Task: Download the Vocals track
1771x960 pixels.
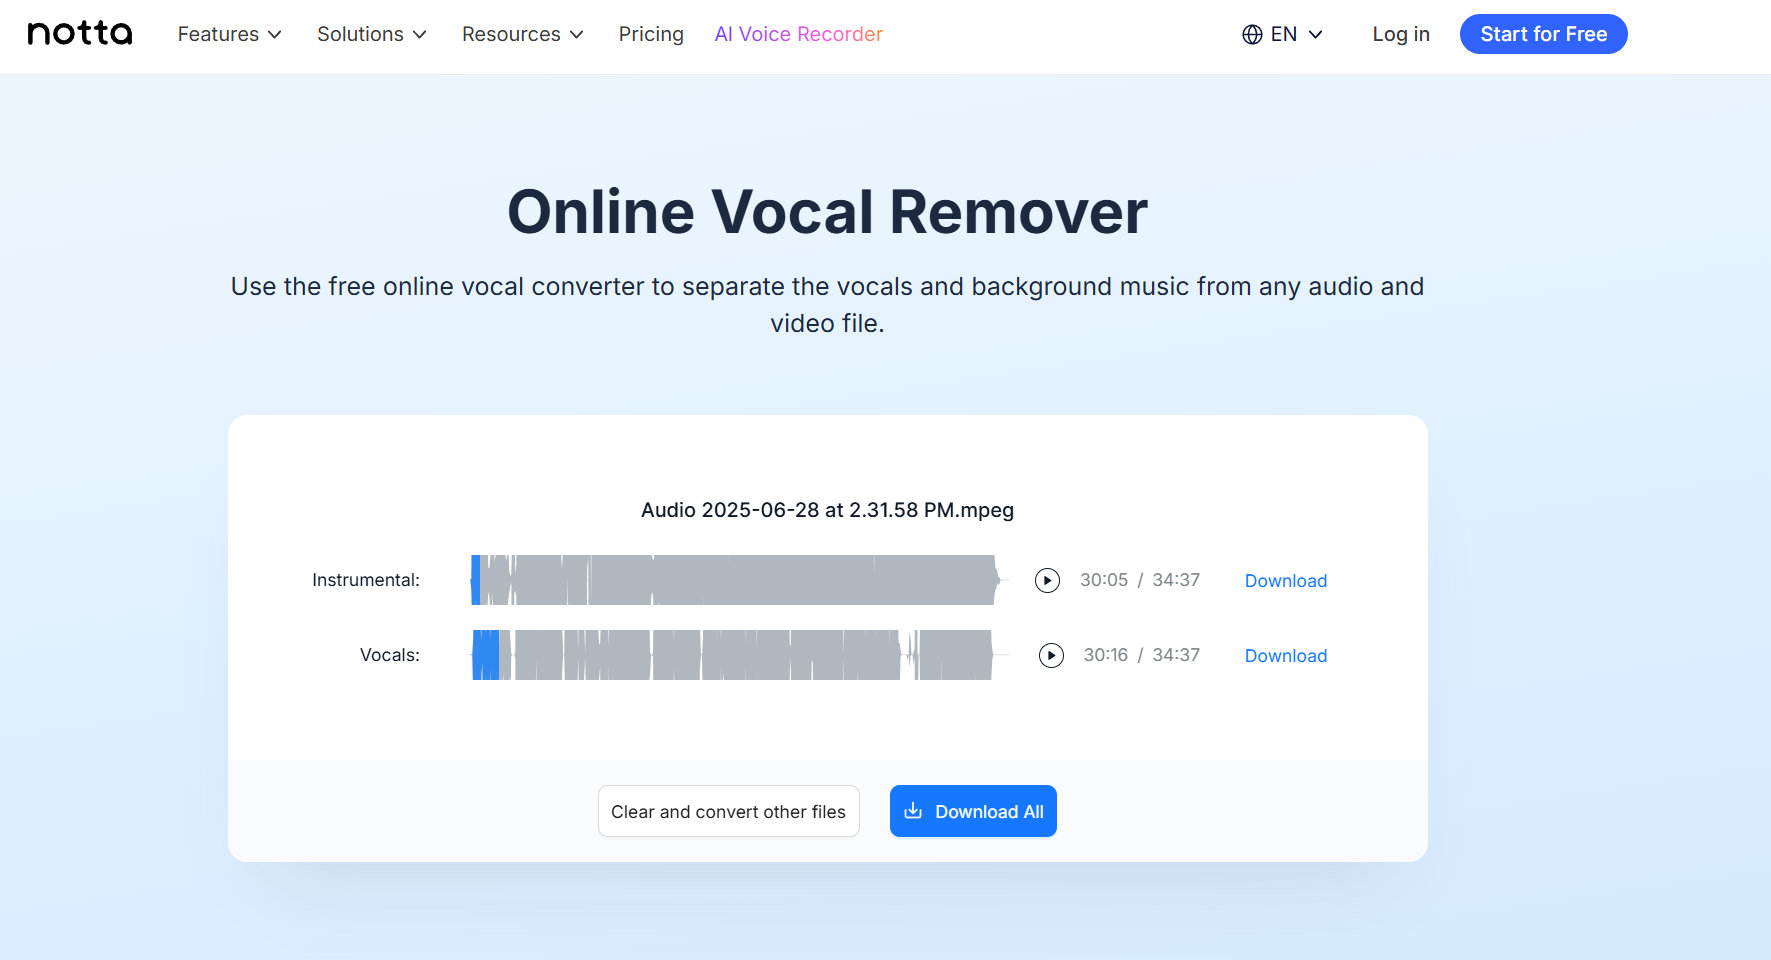Action: coord(1286,655)
